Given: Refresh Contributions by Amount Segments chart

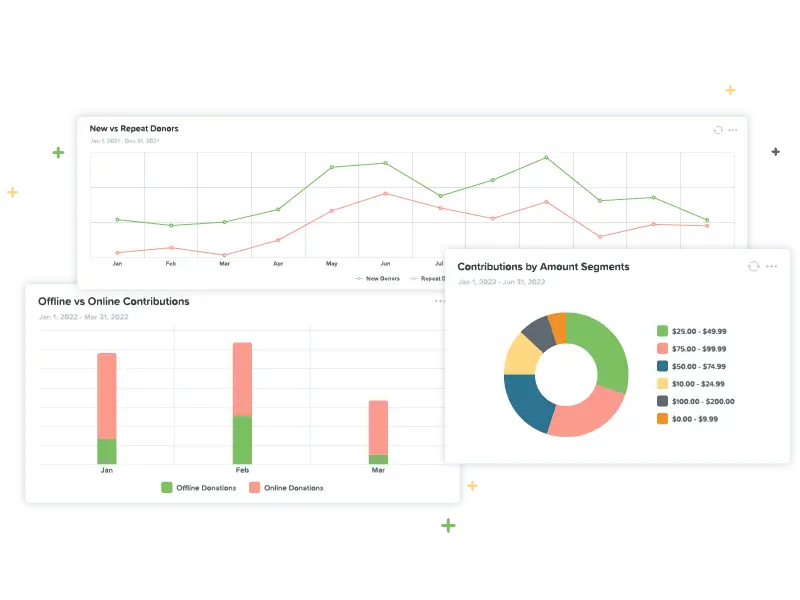Looking at the screenshot, I should point(754,266).
